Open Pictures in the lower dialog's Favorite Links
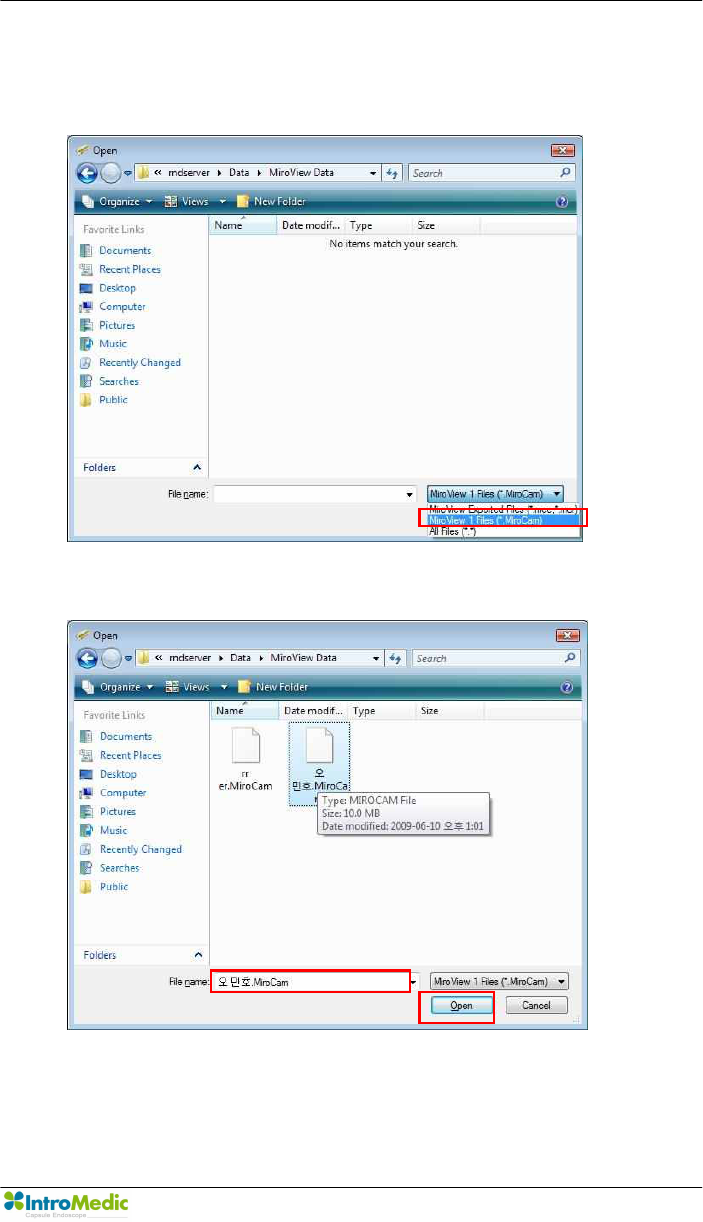The image size is (703, 1222). point(117,812)
